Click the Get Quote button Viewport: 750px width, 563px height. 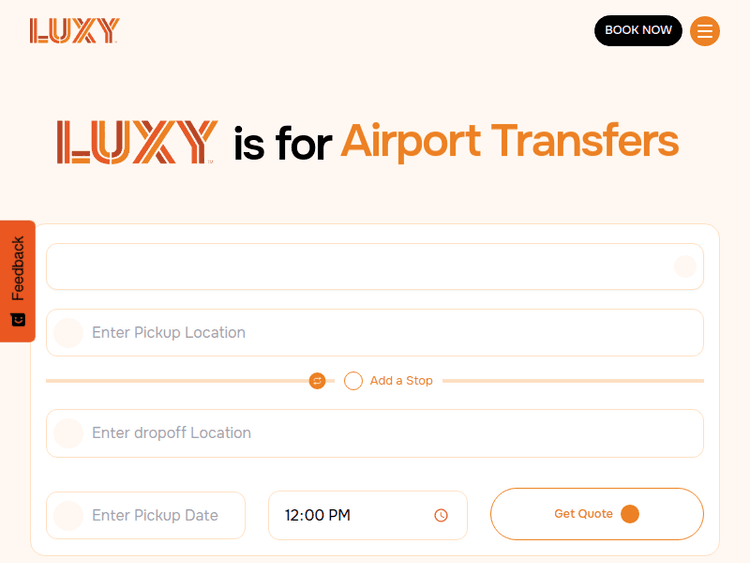(583, 514)
